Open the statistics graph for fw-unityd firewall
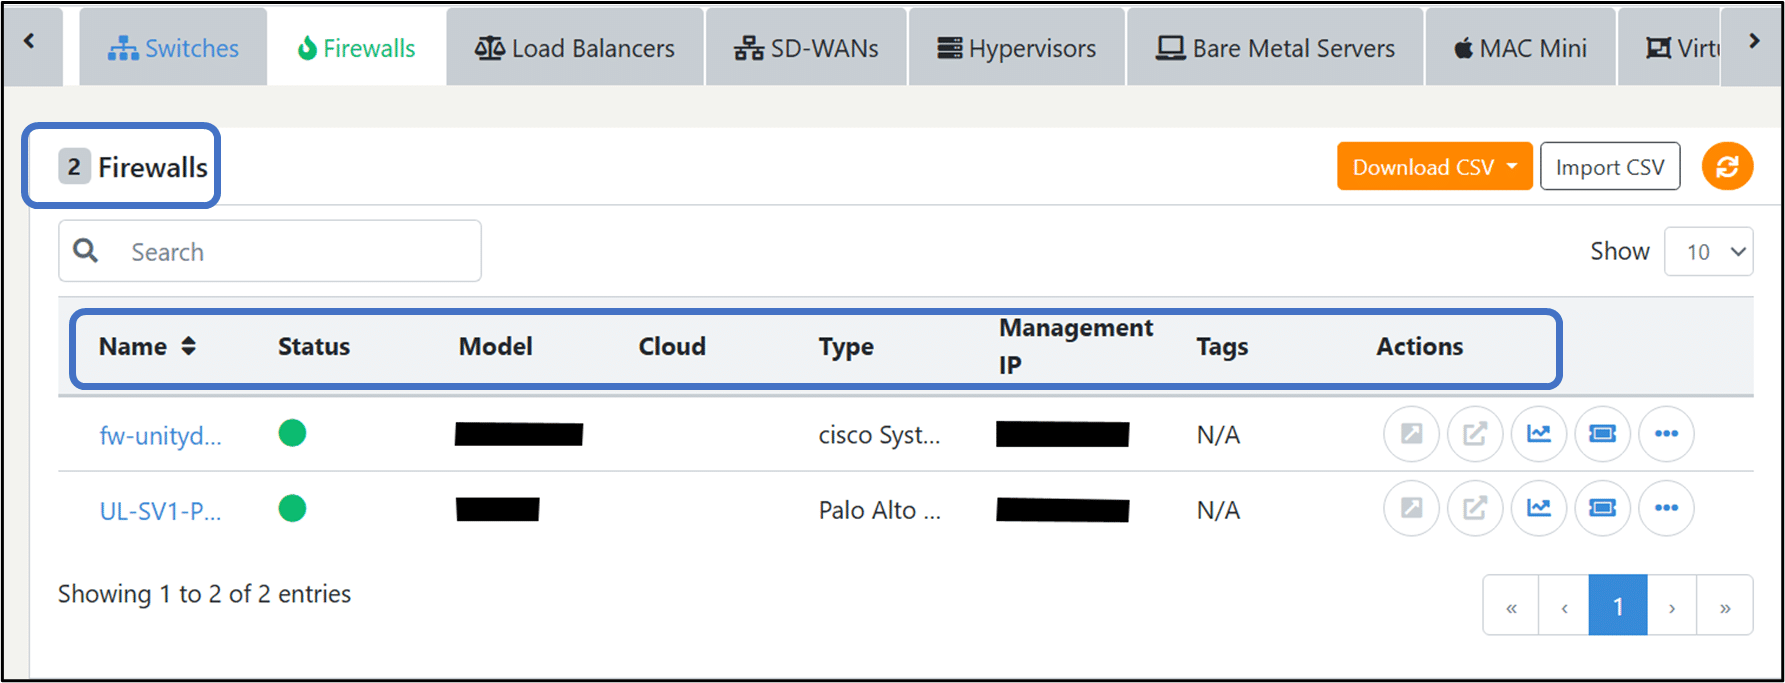The width and height of the screenshot is (1785, 683). [x=1539, y=434]
